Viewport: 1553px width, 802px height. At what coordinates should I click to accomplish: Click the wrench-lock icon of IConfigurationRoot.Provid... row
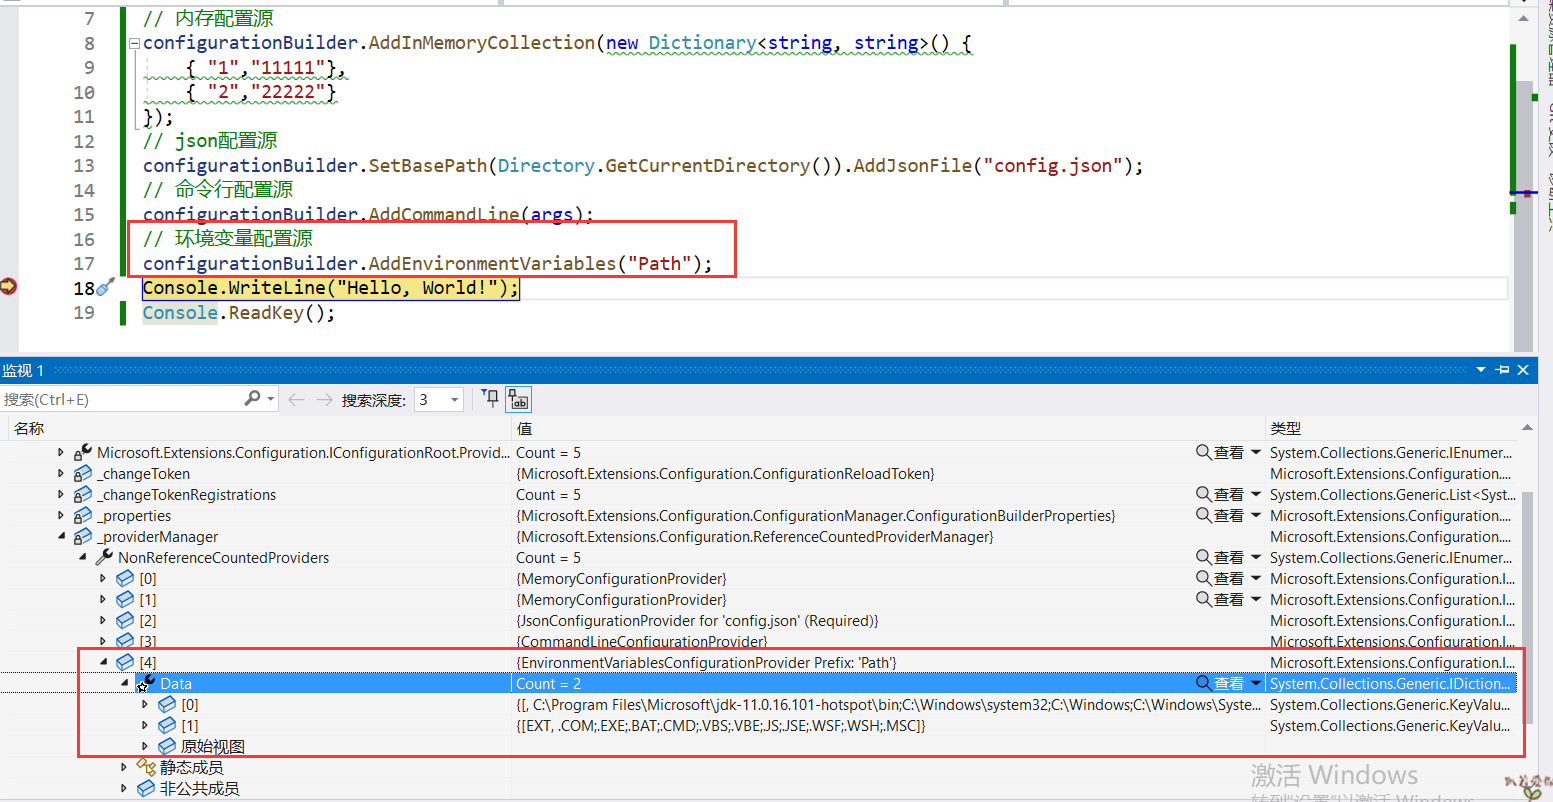coord(83,453)
